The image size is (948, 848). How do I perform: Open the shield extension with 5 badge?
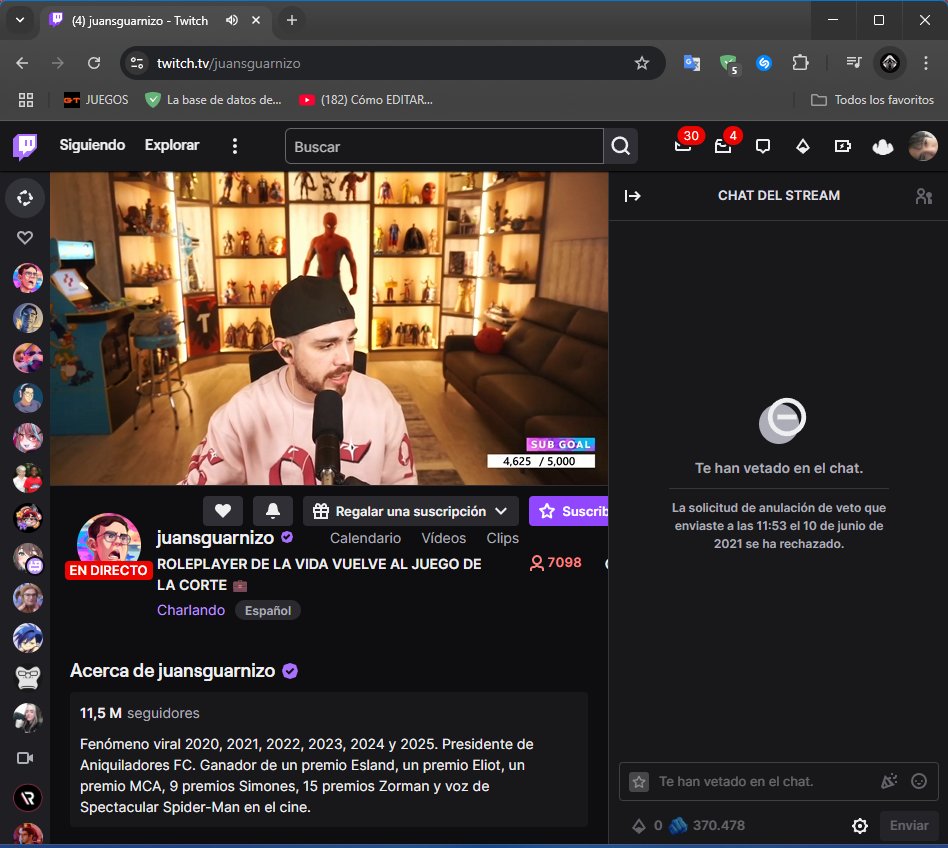click(x=728, y=63)
